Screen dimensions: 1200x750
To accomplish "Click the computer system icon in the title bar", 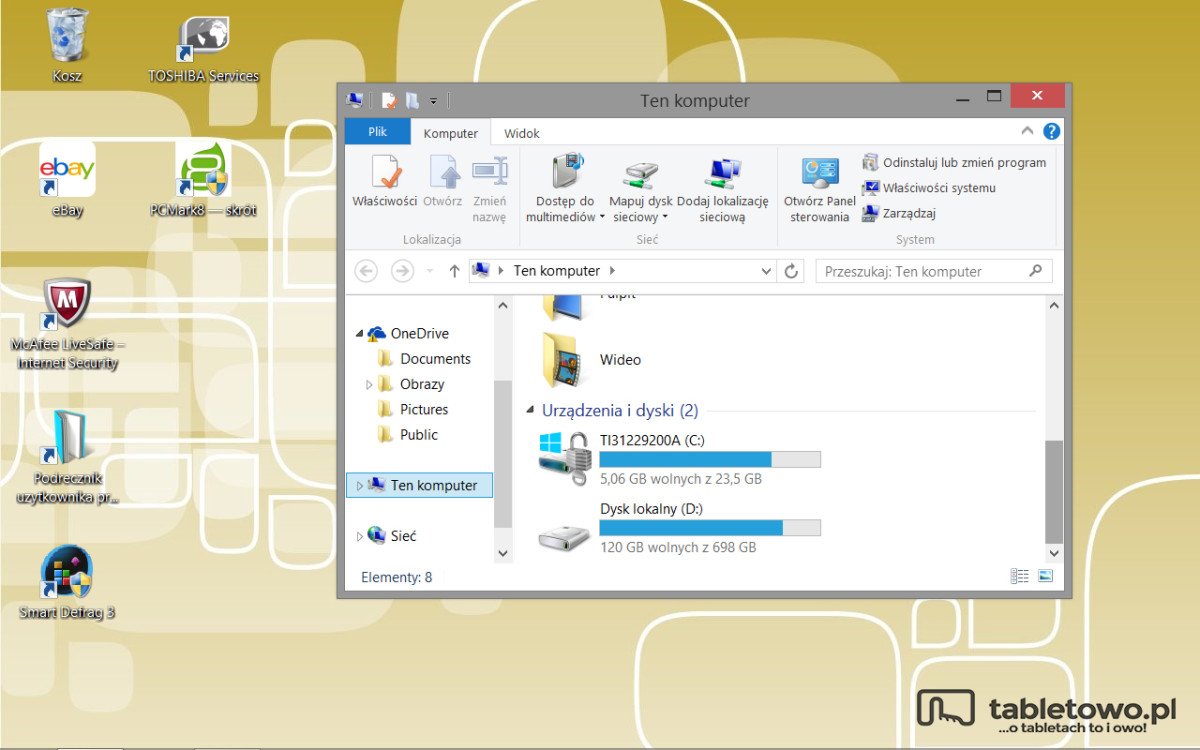I will click(355, 100).
